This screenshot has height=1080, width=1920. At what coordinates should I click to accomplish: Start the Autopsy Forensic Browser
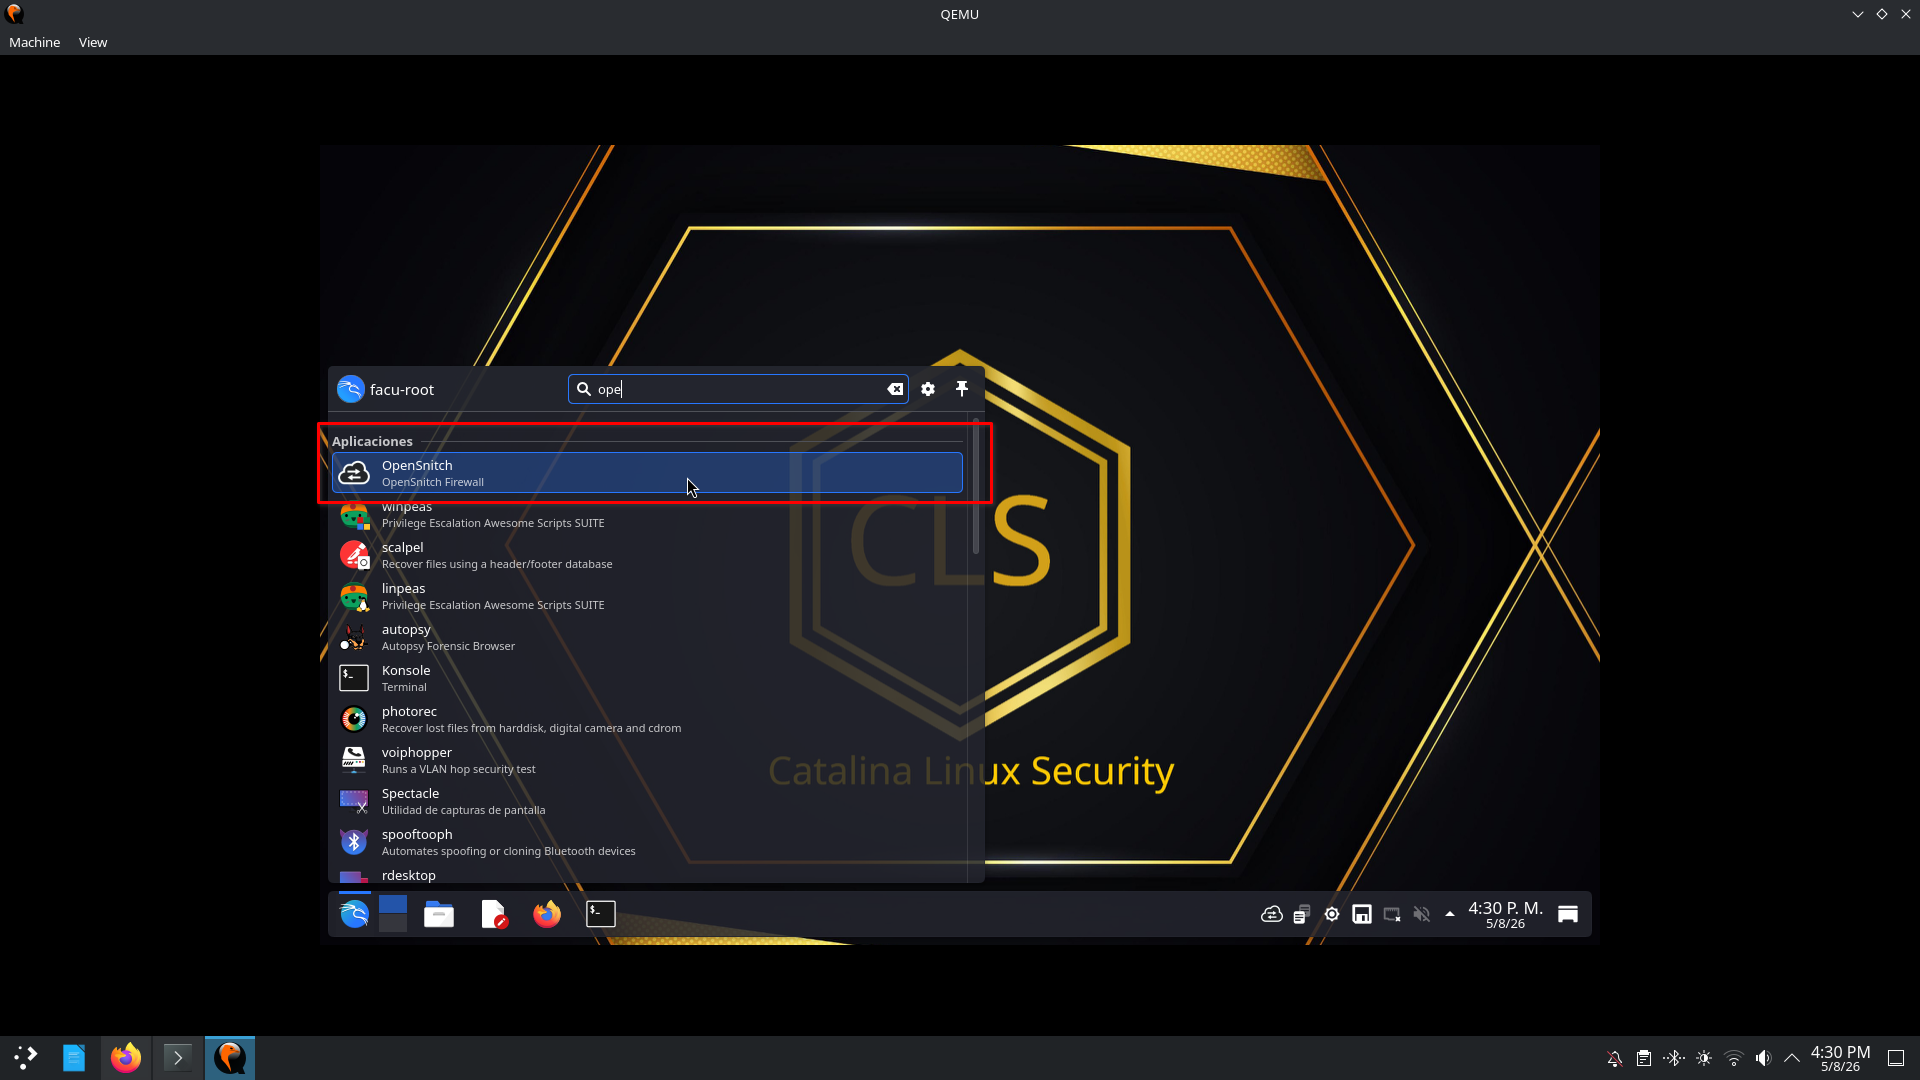pos(647,637)
